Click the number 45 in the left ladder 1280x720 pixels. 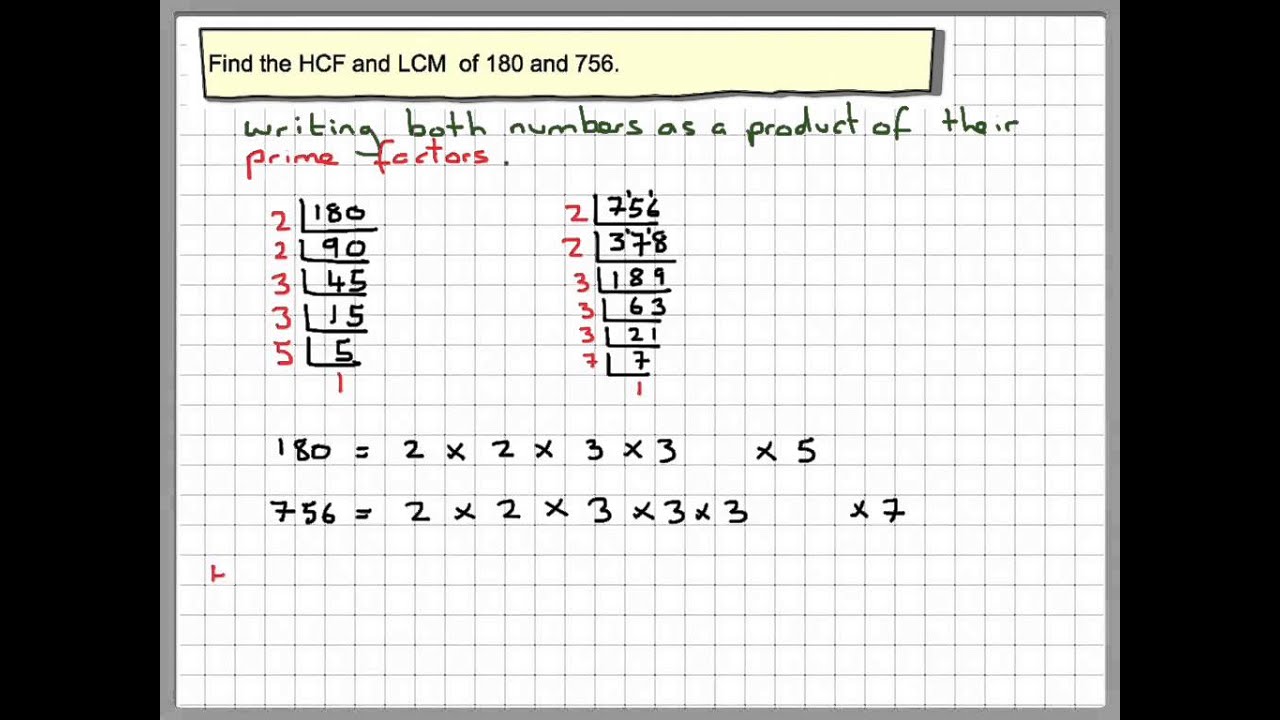[x=345, y=284]
